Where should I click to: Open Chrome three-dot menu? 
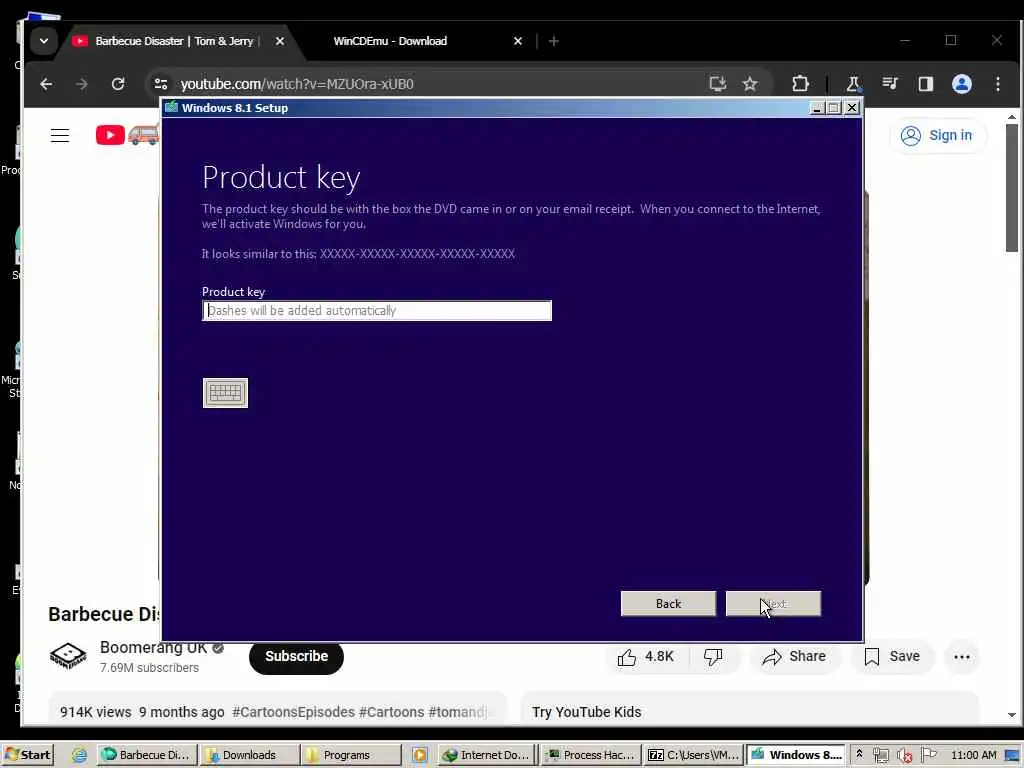[x=997, y=84]
